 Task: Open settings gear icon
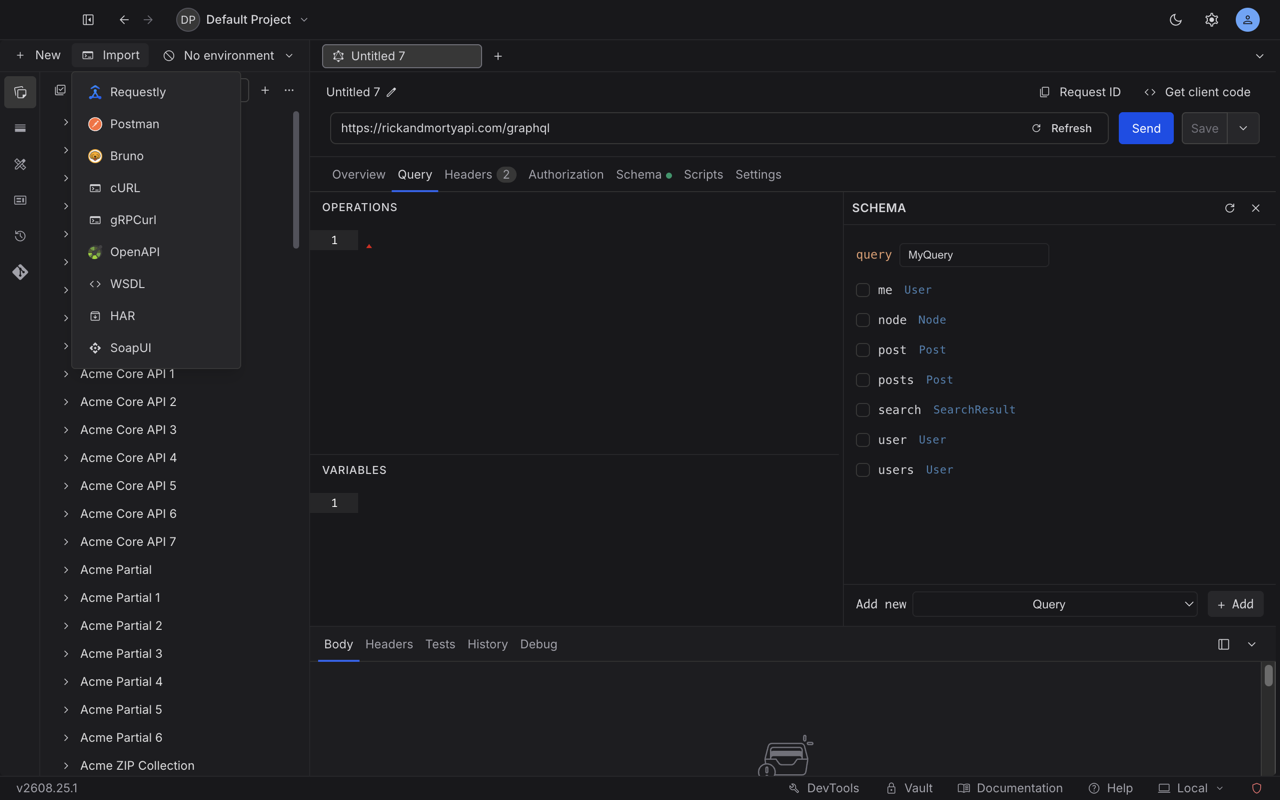[1211, 20]
